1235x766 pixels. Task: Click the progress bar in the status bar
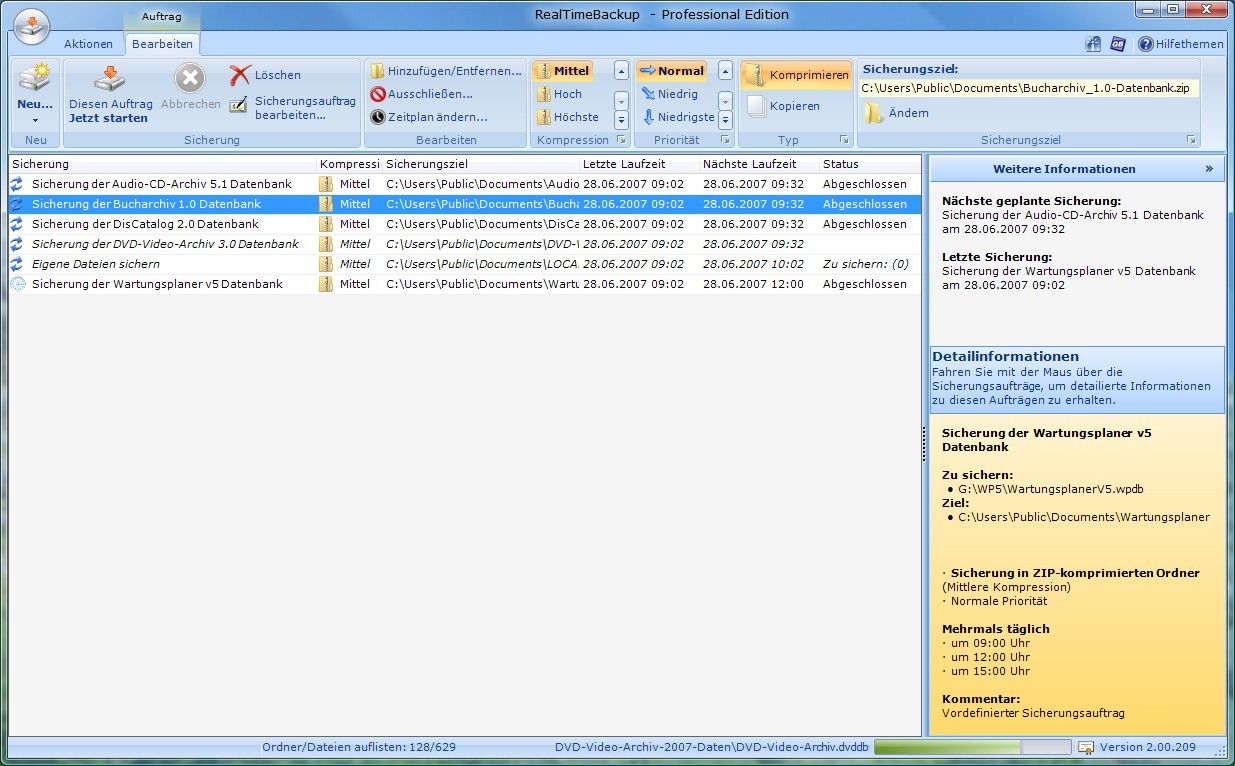point(972,748)
